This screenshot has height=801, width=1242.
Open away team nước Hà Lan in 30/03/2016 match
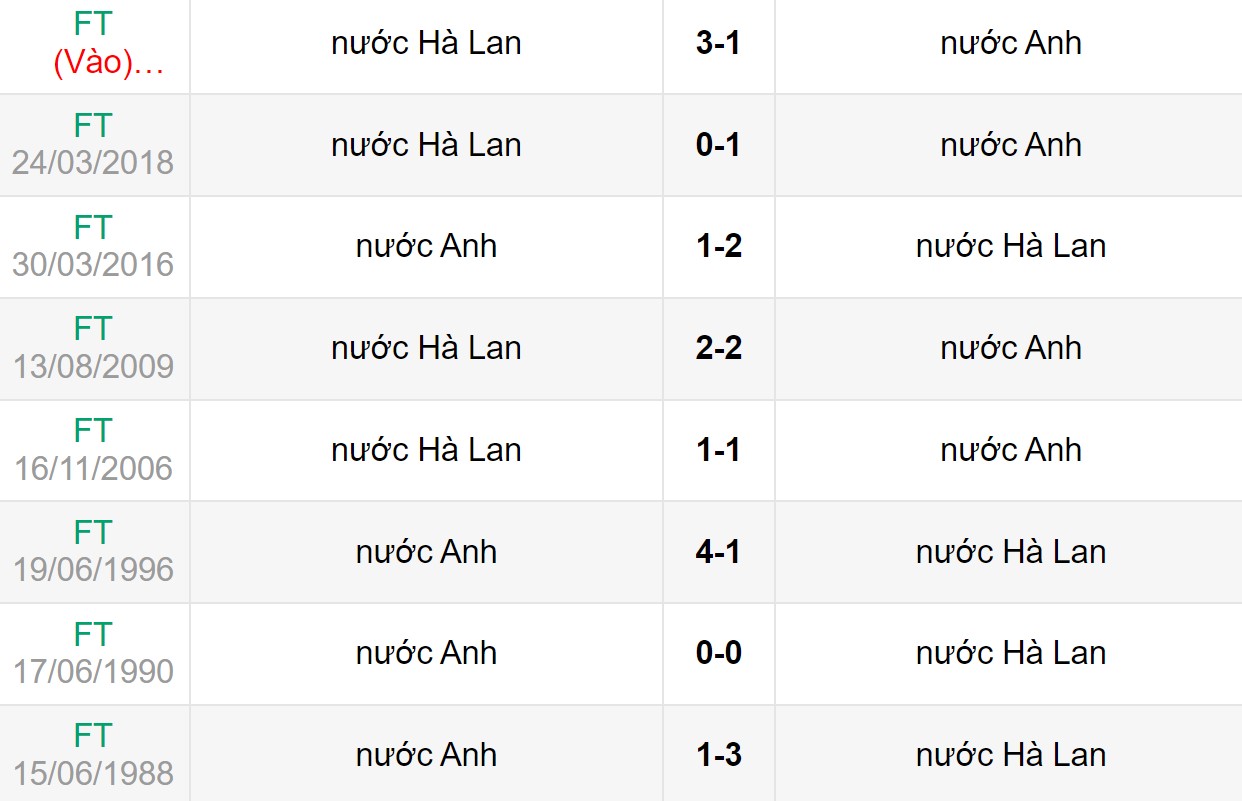coord(1011,247)
